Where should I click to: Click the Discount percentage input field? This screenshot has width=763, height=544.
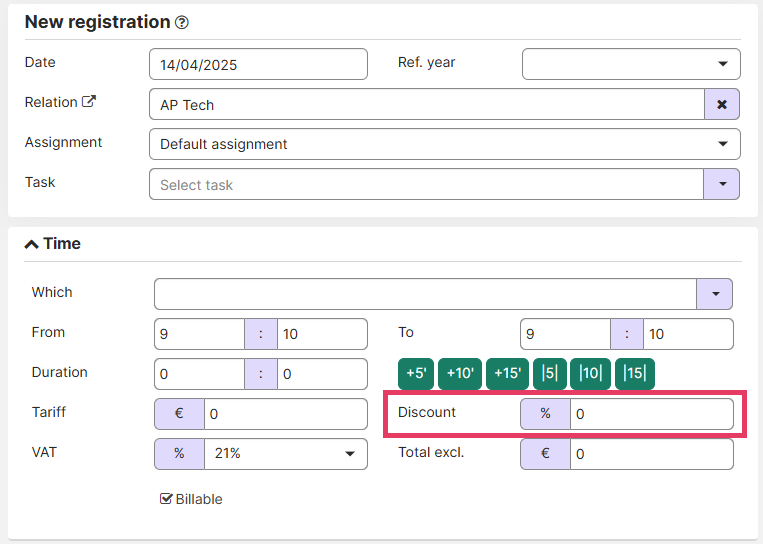point(651,414)
